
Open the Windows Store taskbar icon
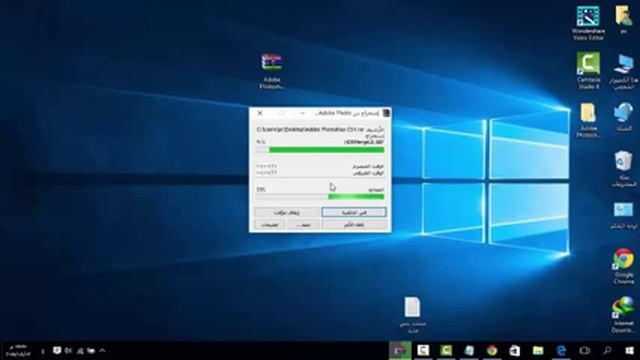click(515, 351)
